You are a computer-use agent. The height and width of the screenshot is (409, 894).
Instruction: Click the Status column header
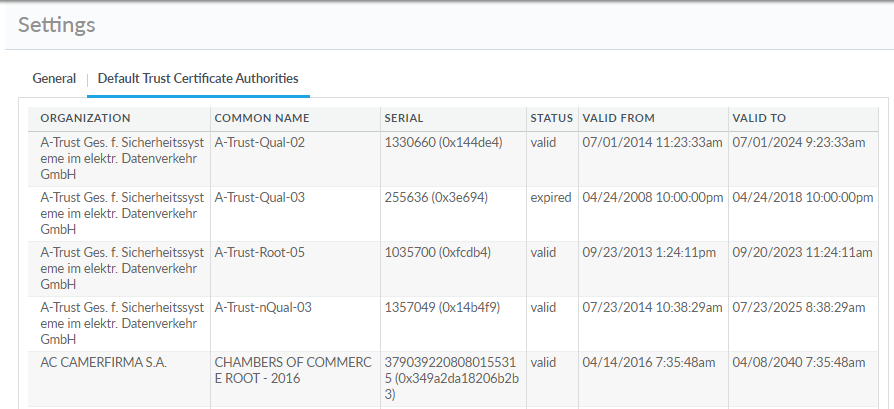tap(551, 118)
